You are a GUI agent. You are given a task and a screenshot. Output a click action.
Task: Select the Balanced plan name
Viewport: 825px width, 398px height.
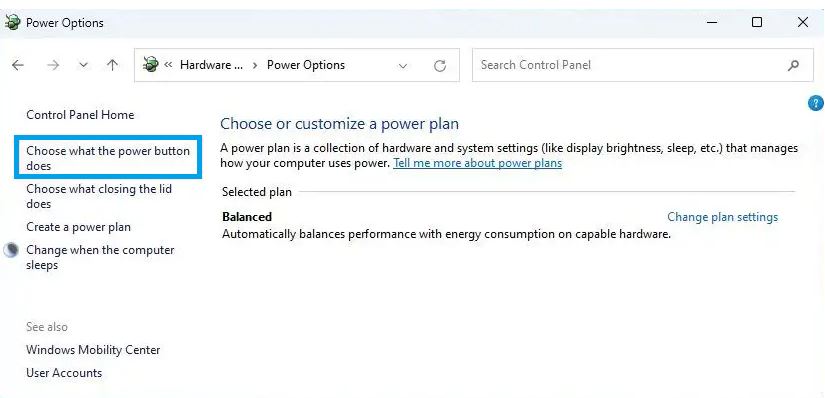pyautogui.click(x=247, y=217)
